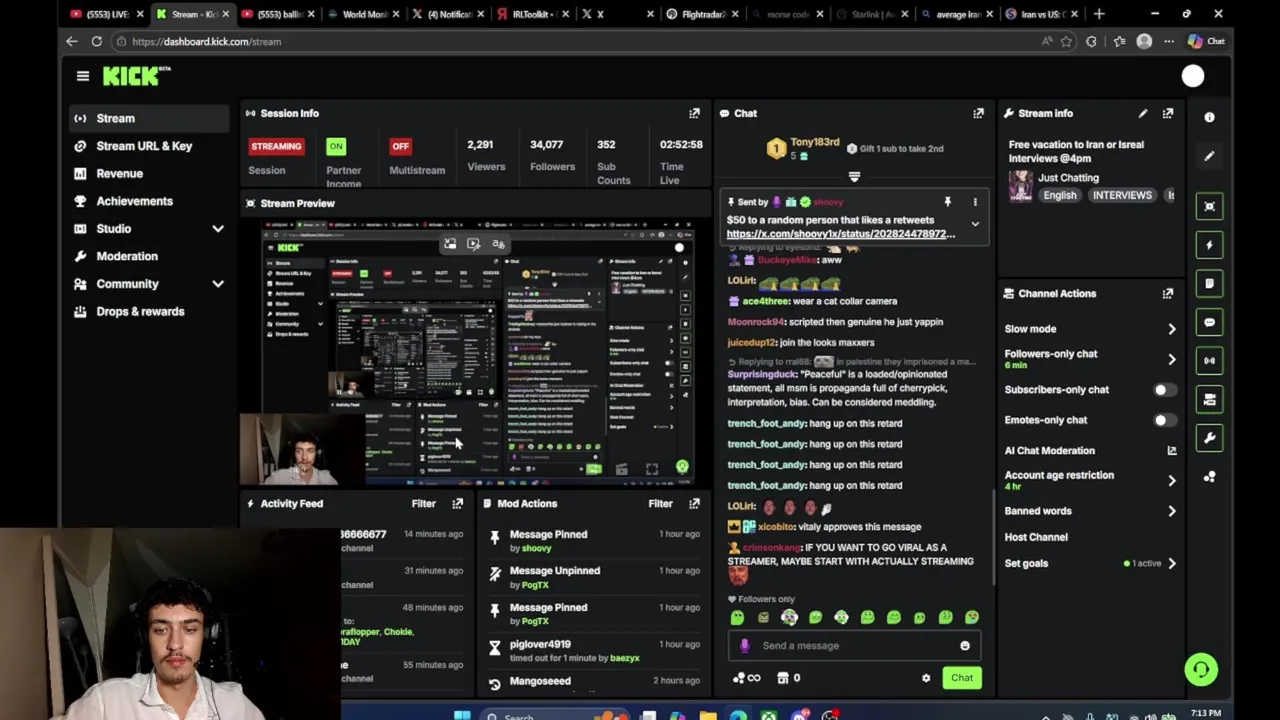Click the focus frame icon in right sidebar
Image resolution: width=1280 pixels, height=720 pixels.
coord(1209,206)
